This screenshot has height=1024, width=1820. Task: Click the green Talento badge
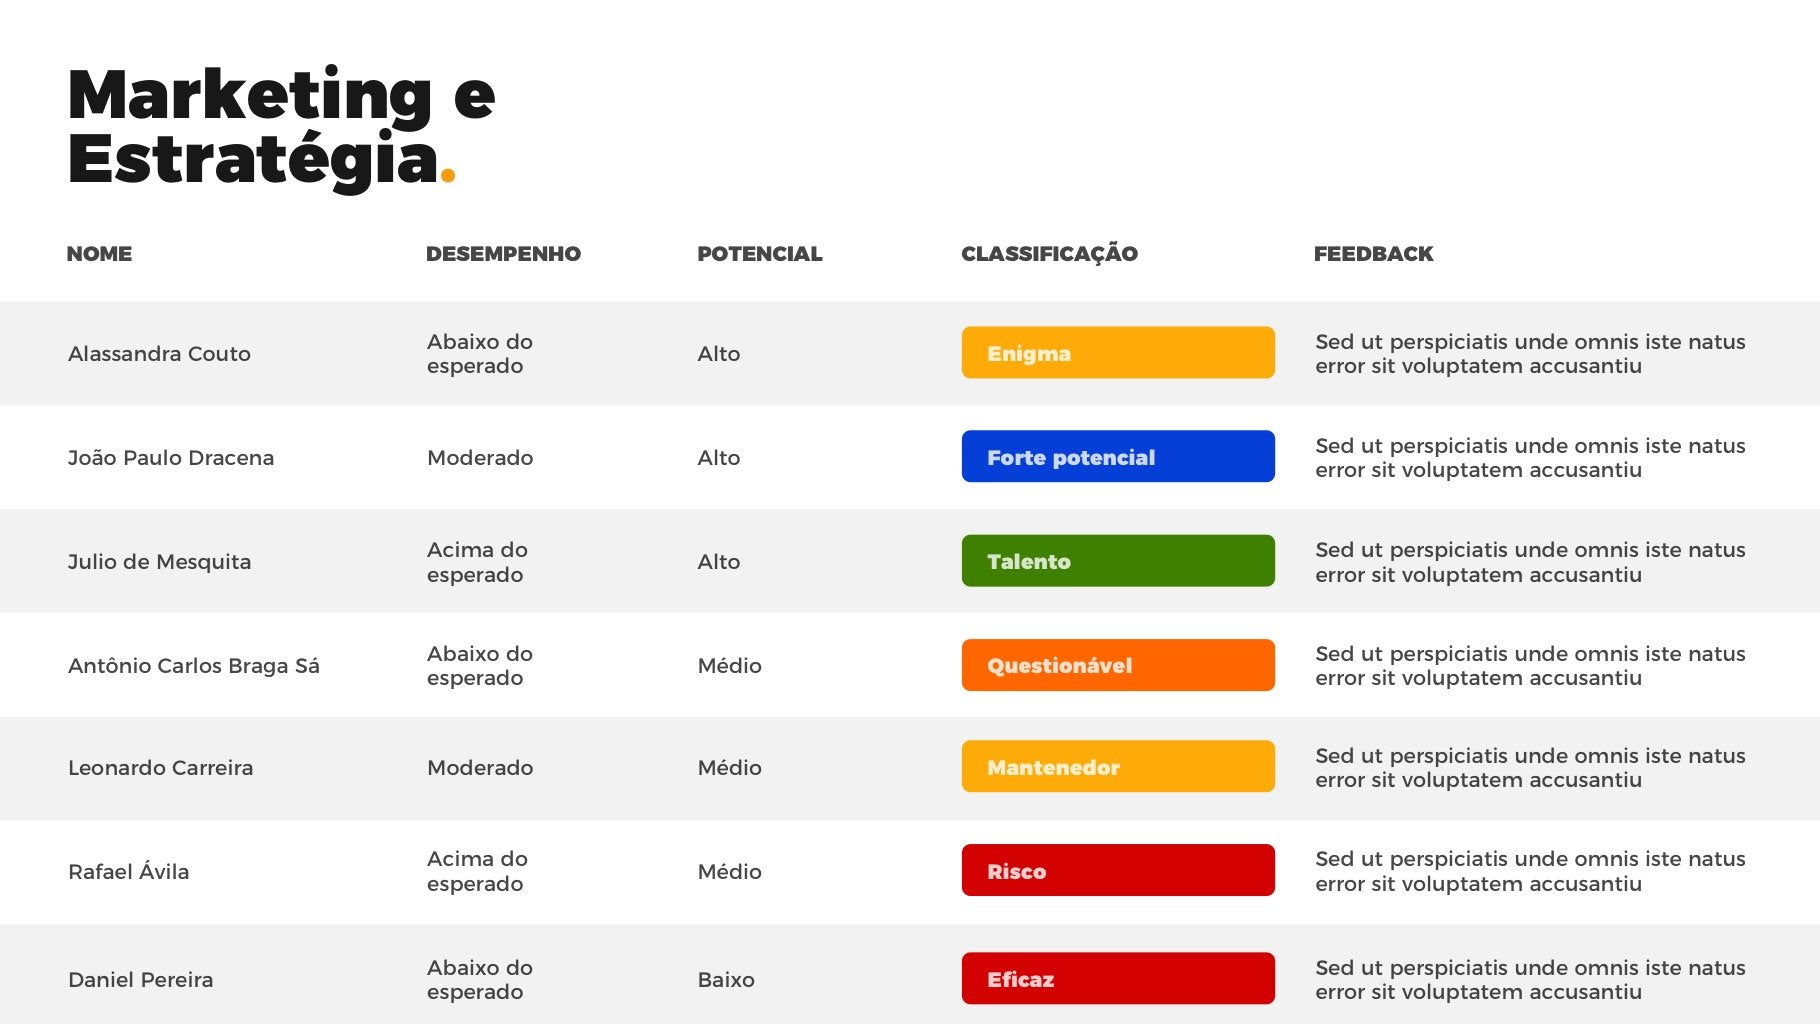pyautogui.click(x=1117, y=561)
